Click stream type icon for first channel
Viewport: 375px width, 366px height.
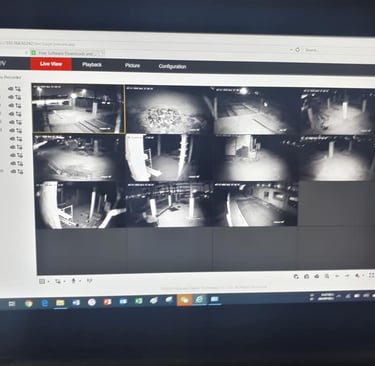point(18,89)
